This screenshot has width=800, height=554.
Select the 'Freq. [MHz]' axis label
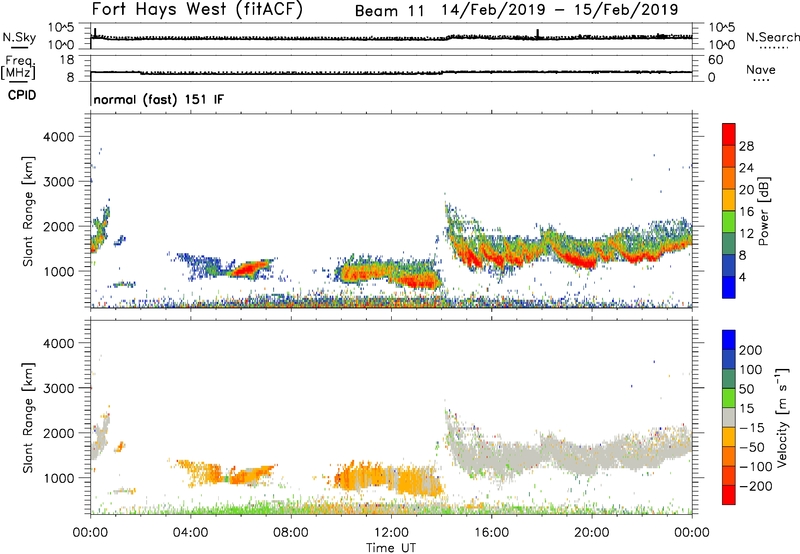[x=18, y=67]
